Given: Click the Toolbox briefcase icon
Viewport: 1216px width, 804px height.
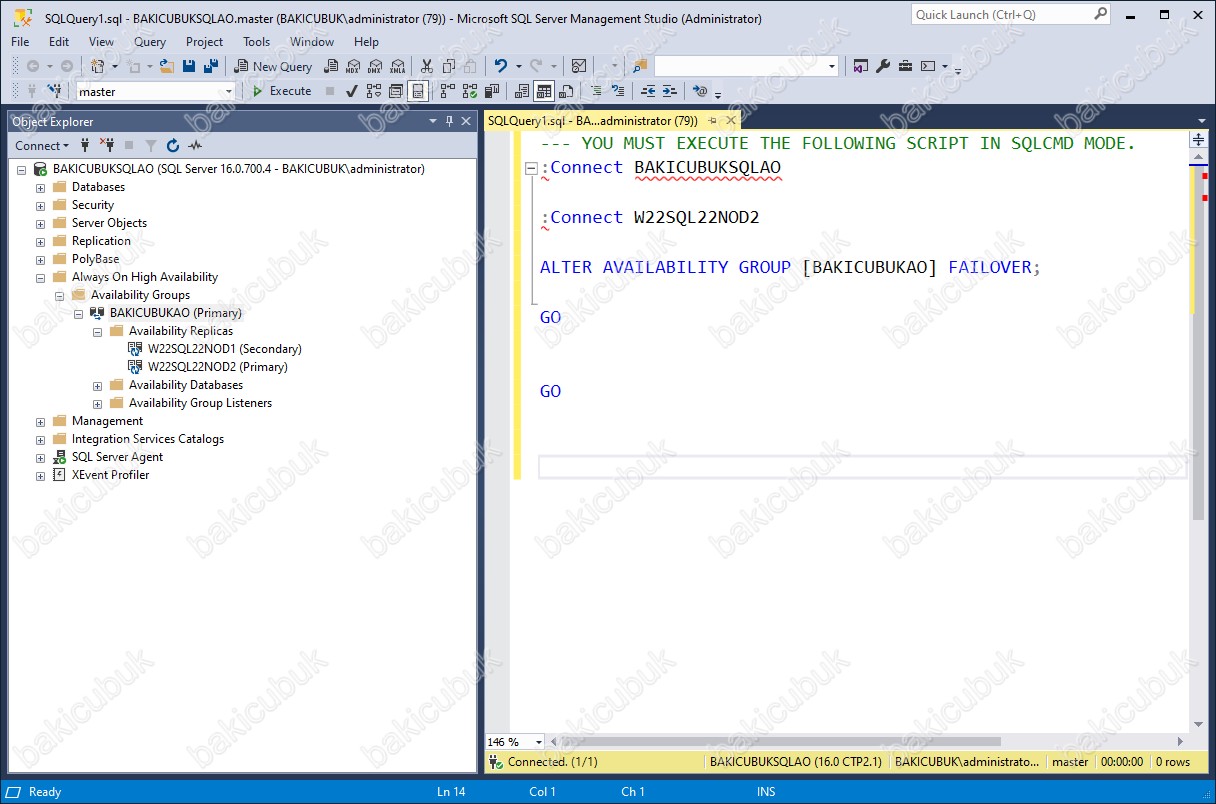Looking at the screenshot, I should 905,66.
